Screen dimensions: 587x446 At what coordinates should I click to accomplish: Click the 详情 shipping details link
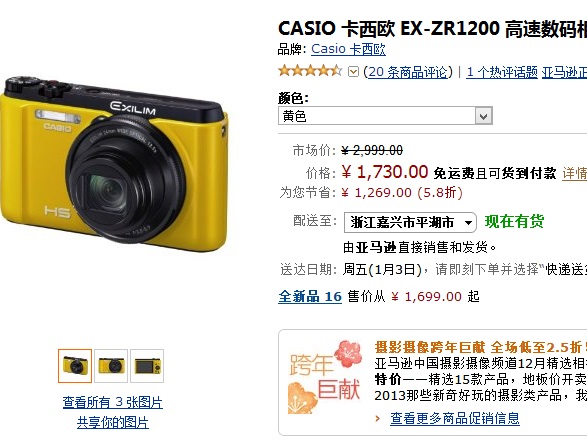pos(574,173)
